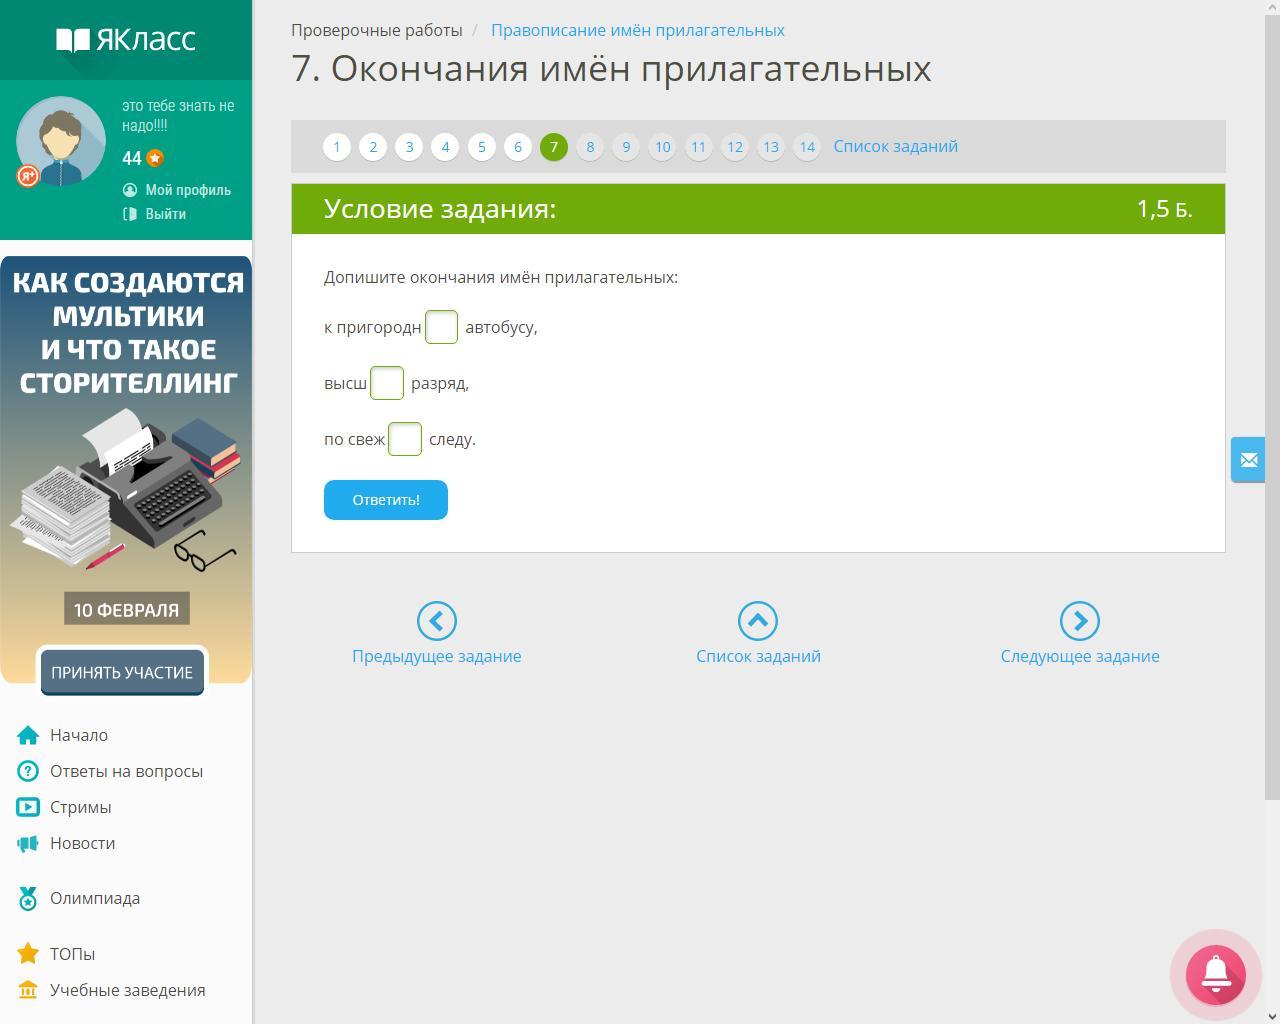
Task: Click the Олимпиада medal icon
Action: pos(28,899)
